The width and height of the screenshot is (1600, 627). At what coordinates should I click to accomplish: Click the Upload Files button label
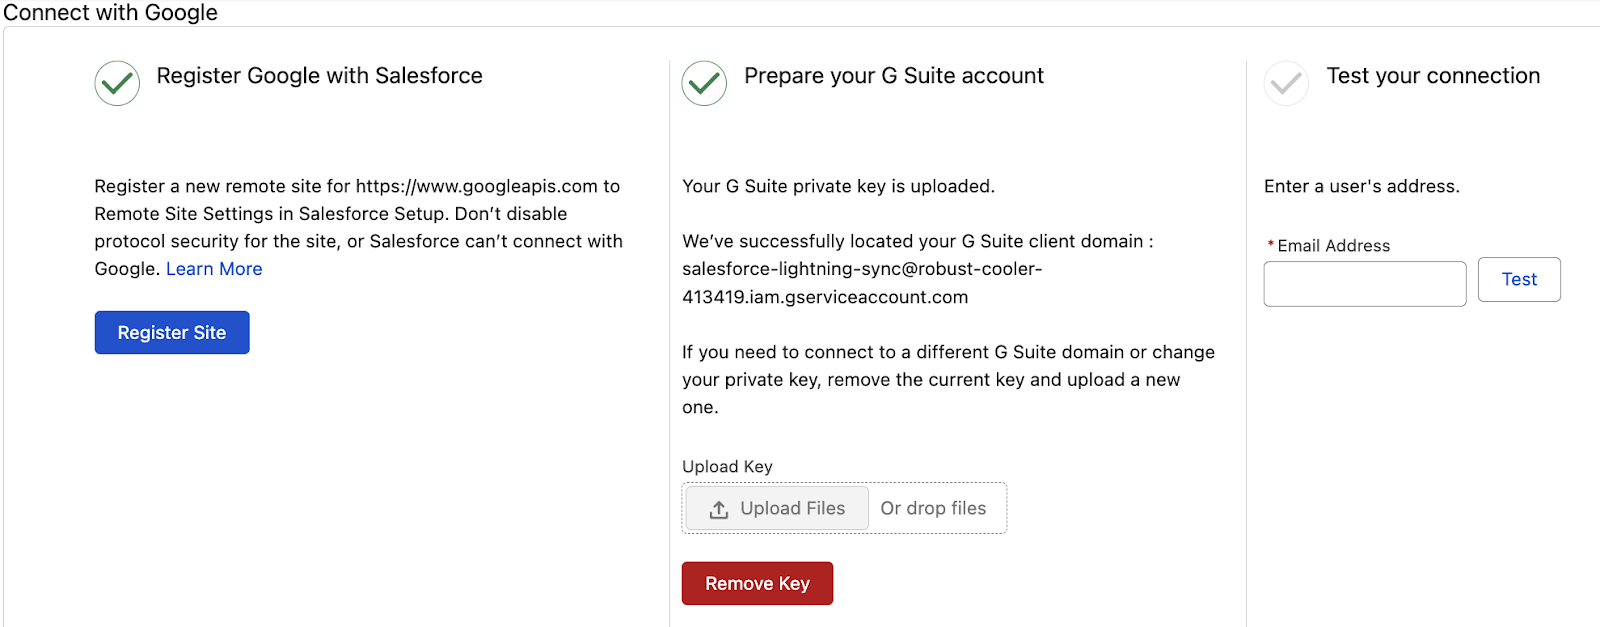[792, 508]
